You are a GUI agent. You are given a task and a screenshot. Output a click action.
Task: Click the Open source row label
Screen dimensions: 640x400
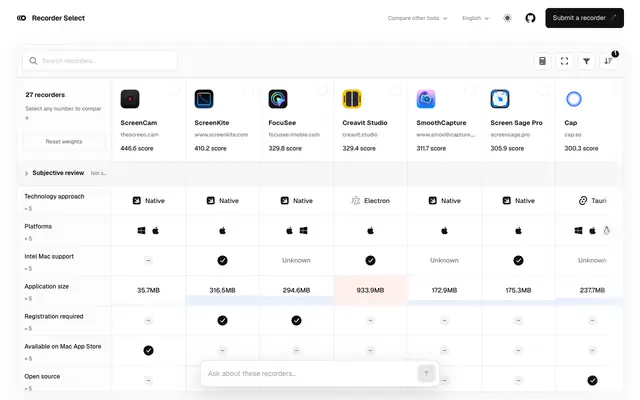[x=42, y=376]
